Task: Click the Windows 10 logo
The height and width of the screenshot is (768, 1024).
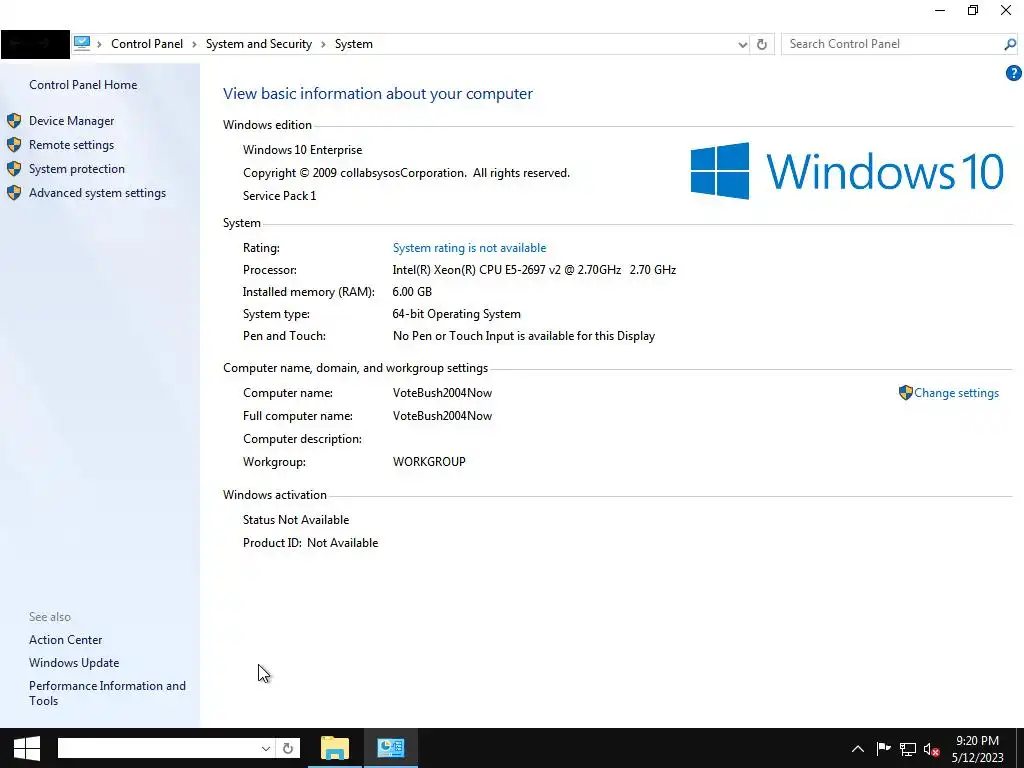Action: (847, 171)
